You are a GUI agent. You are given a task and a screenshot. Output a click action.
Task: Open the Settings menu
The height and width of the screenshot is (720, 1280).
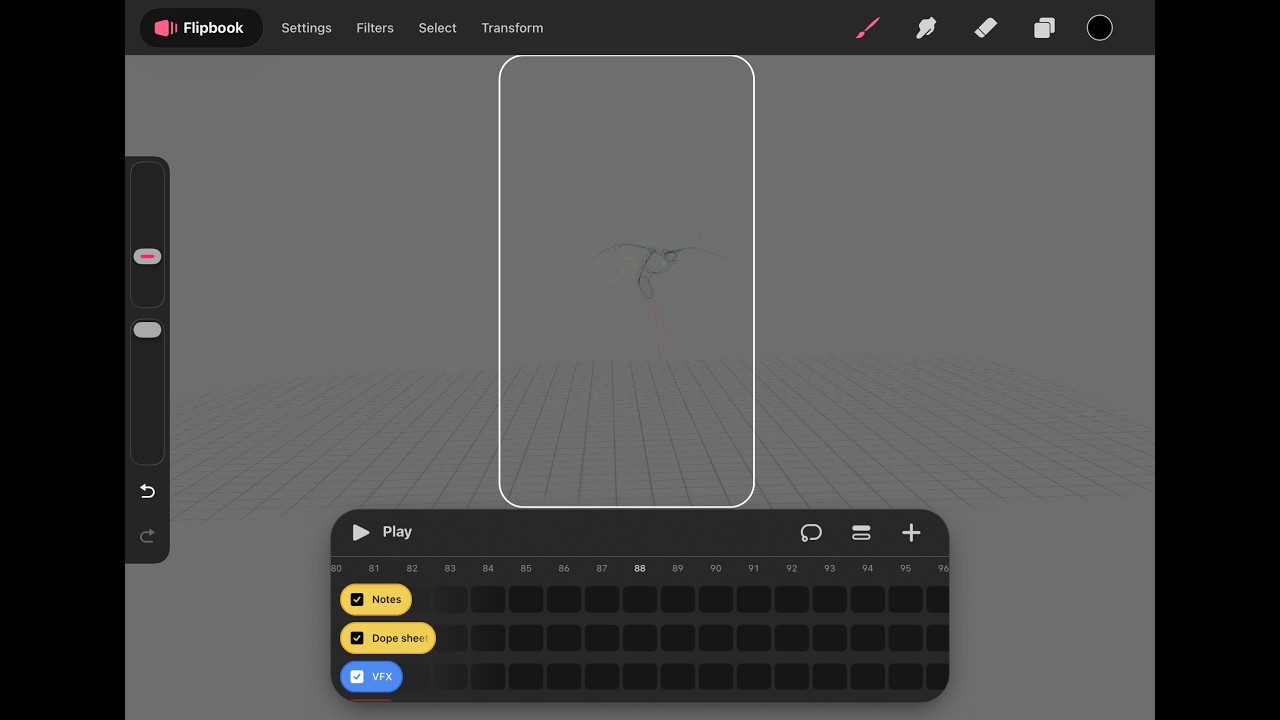click(x=306, y=28)
